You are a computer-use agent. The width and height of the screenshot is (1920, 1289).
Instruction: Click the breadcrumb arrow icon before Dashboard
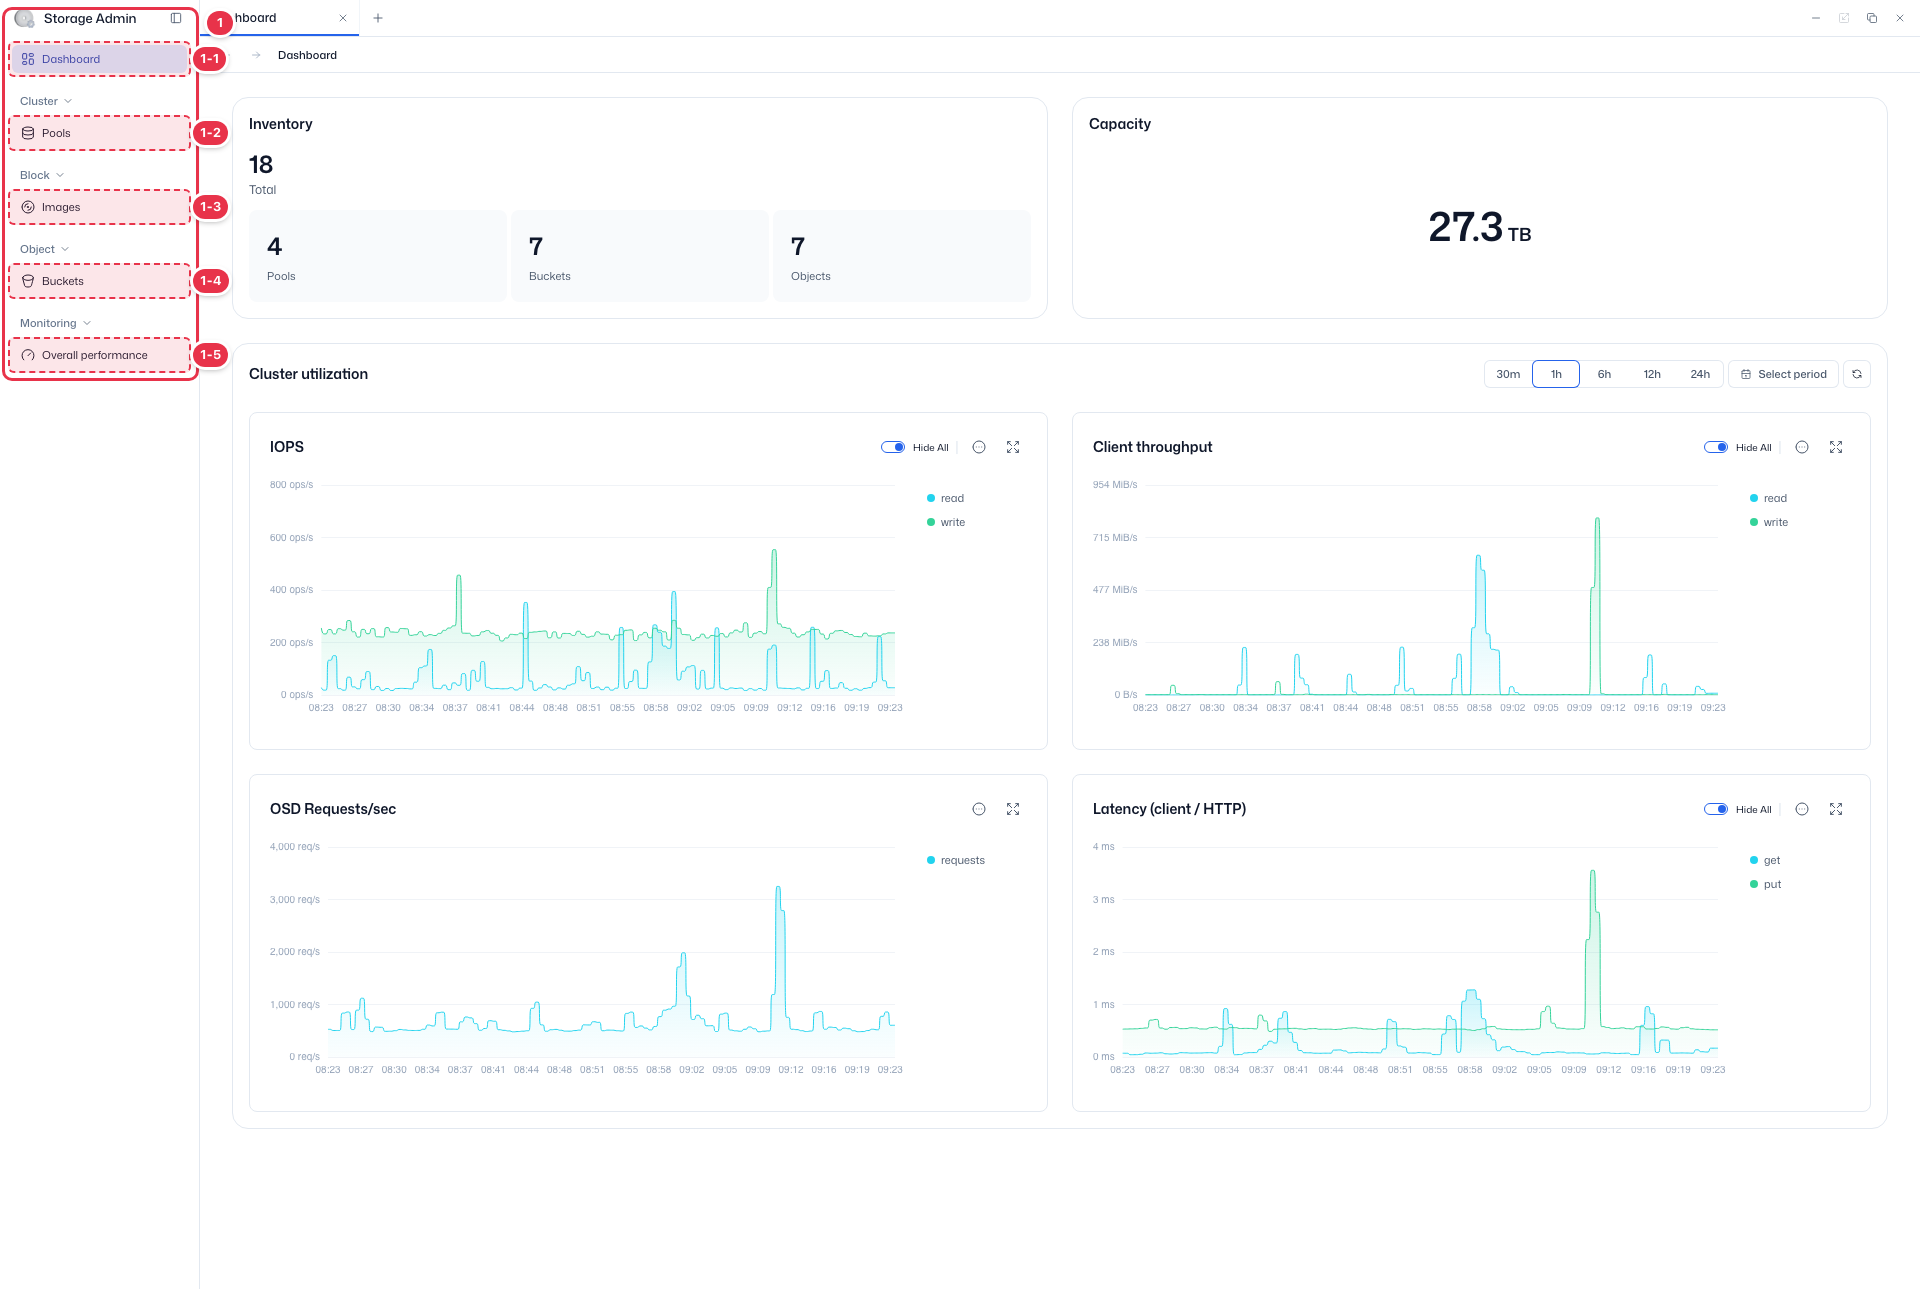pyautogui.click(x=256, y=55)
